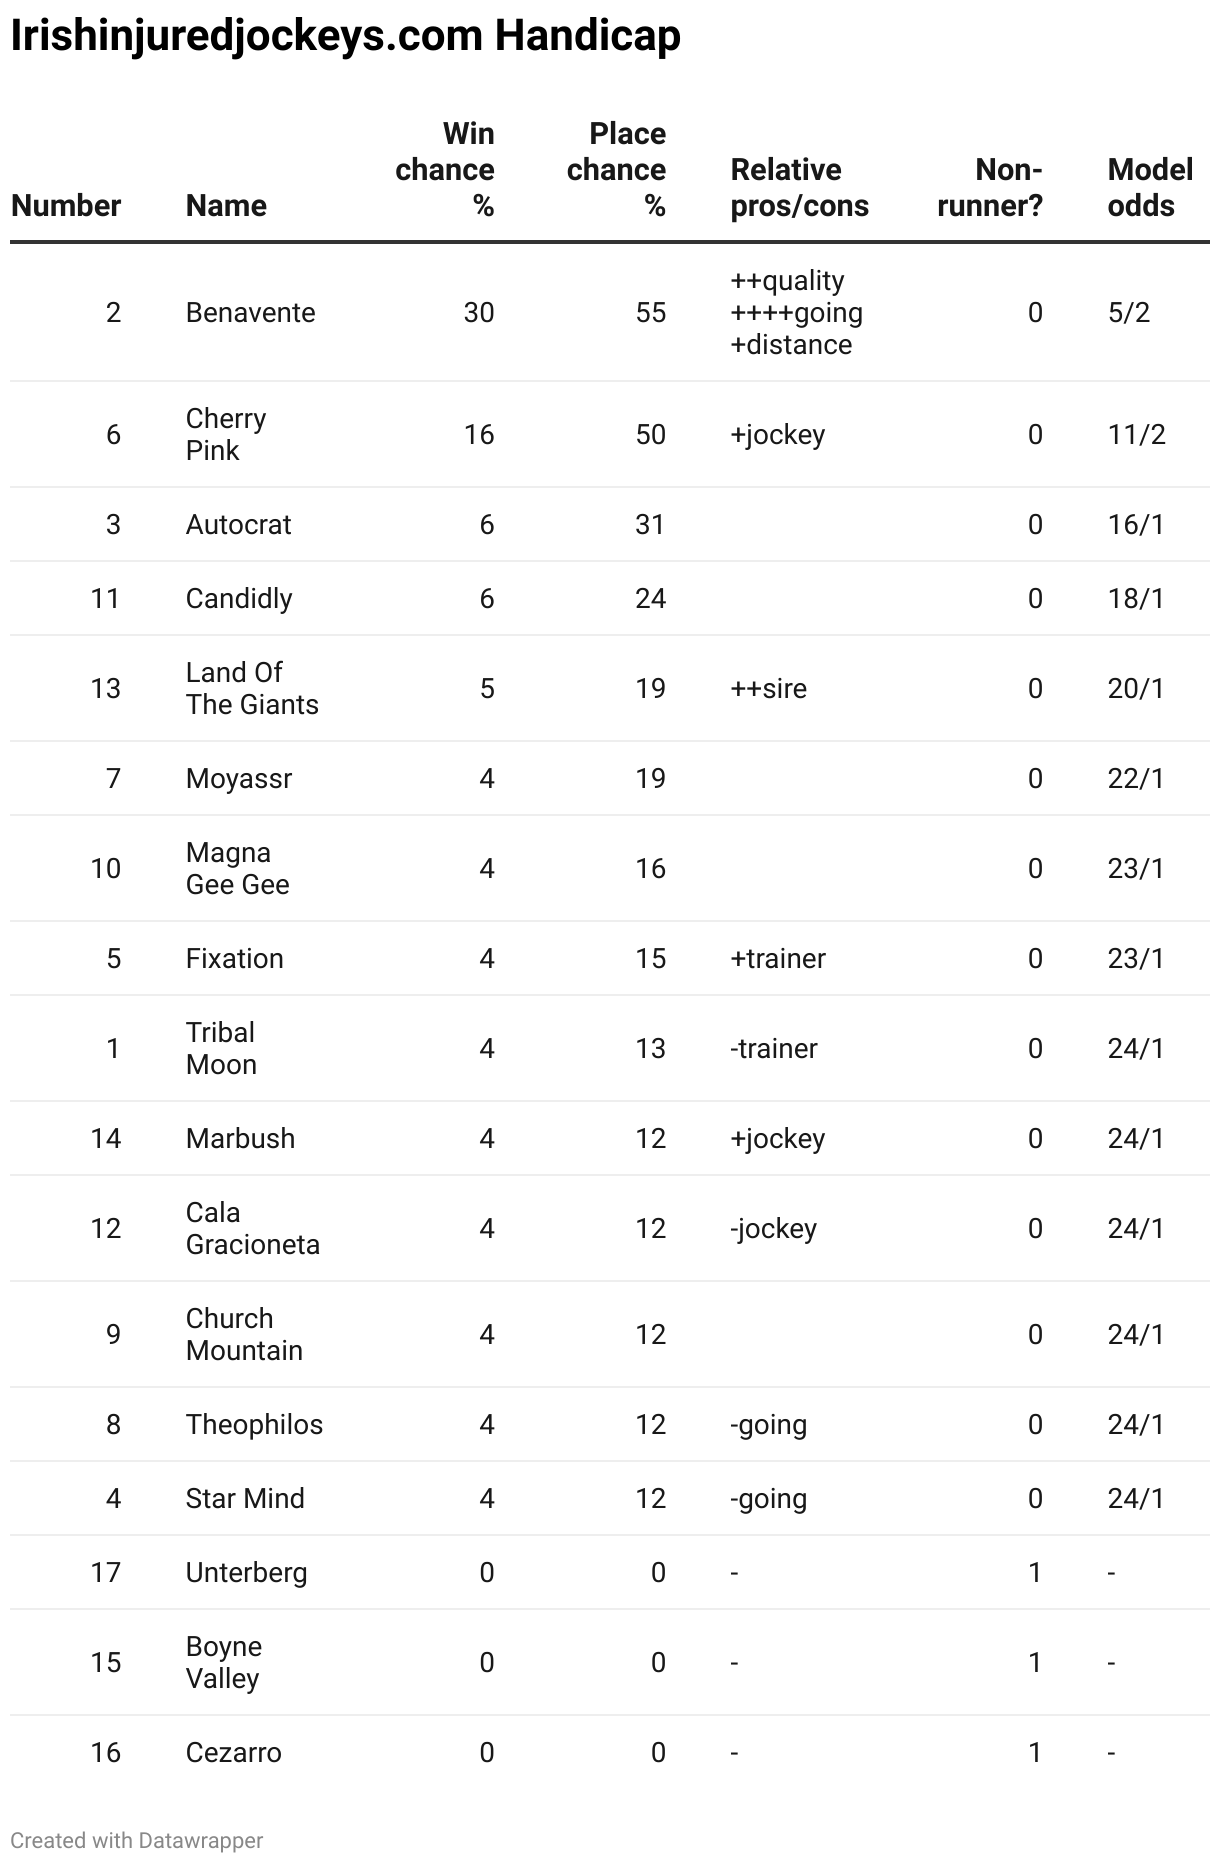
Task: Click the Place chance % header
Action: (x=616, y=169)
